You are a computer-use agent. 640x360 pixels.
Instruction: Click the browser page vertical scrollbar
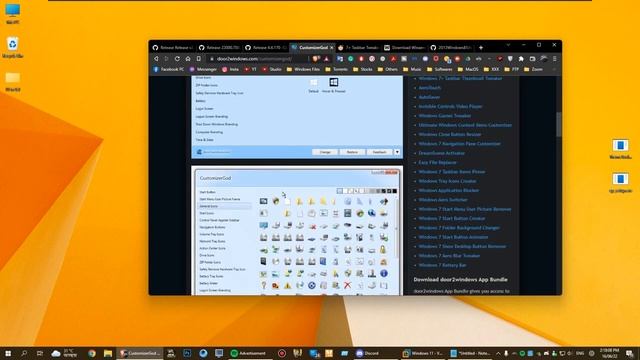559,124
